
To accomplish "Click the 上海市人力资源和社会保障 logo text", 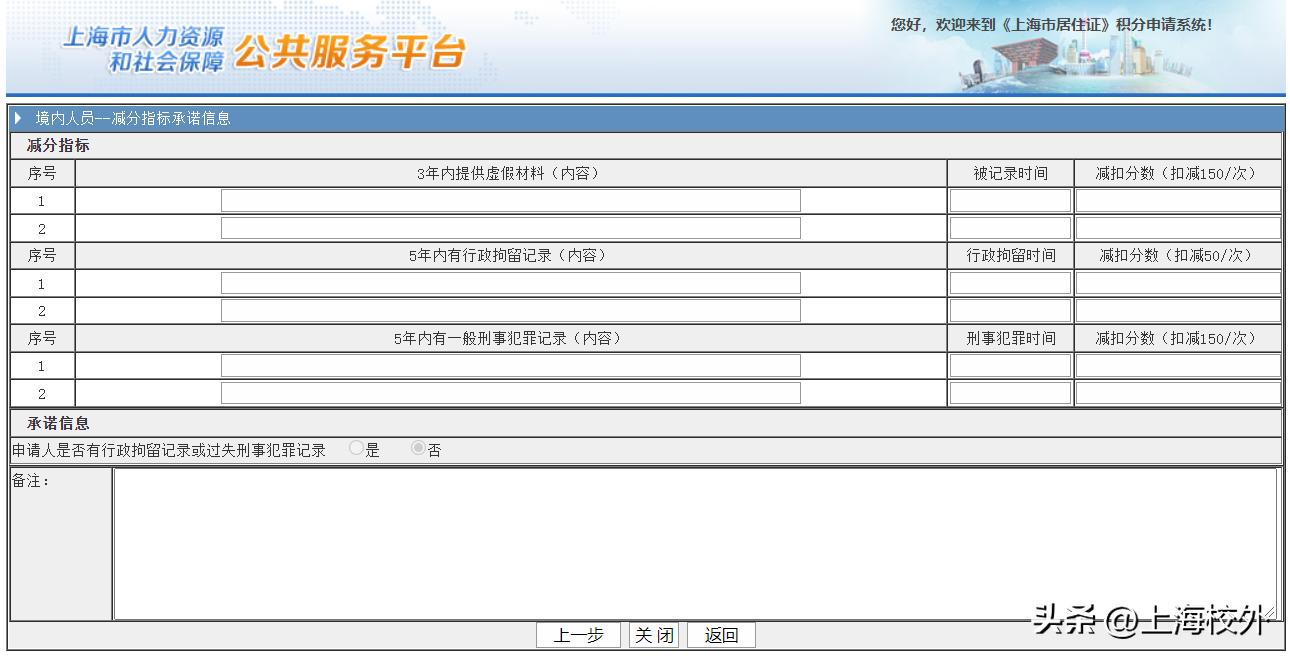I will pyautogui.click(x=143, y=50).
